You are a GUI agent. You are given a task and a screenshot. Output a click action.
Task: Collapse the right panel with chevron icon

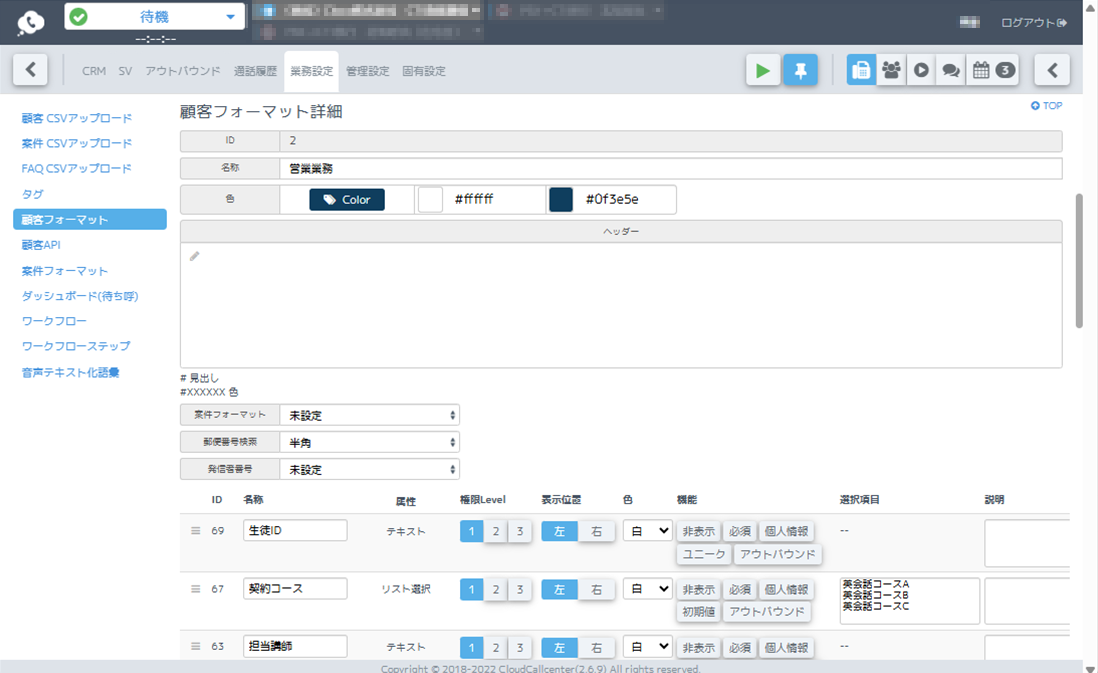[1050, 70]
